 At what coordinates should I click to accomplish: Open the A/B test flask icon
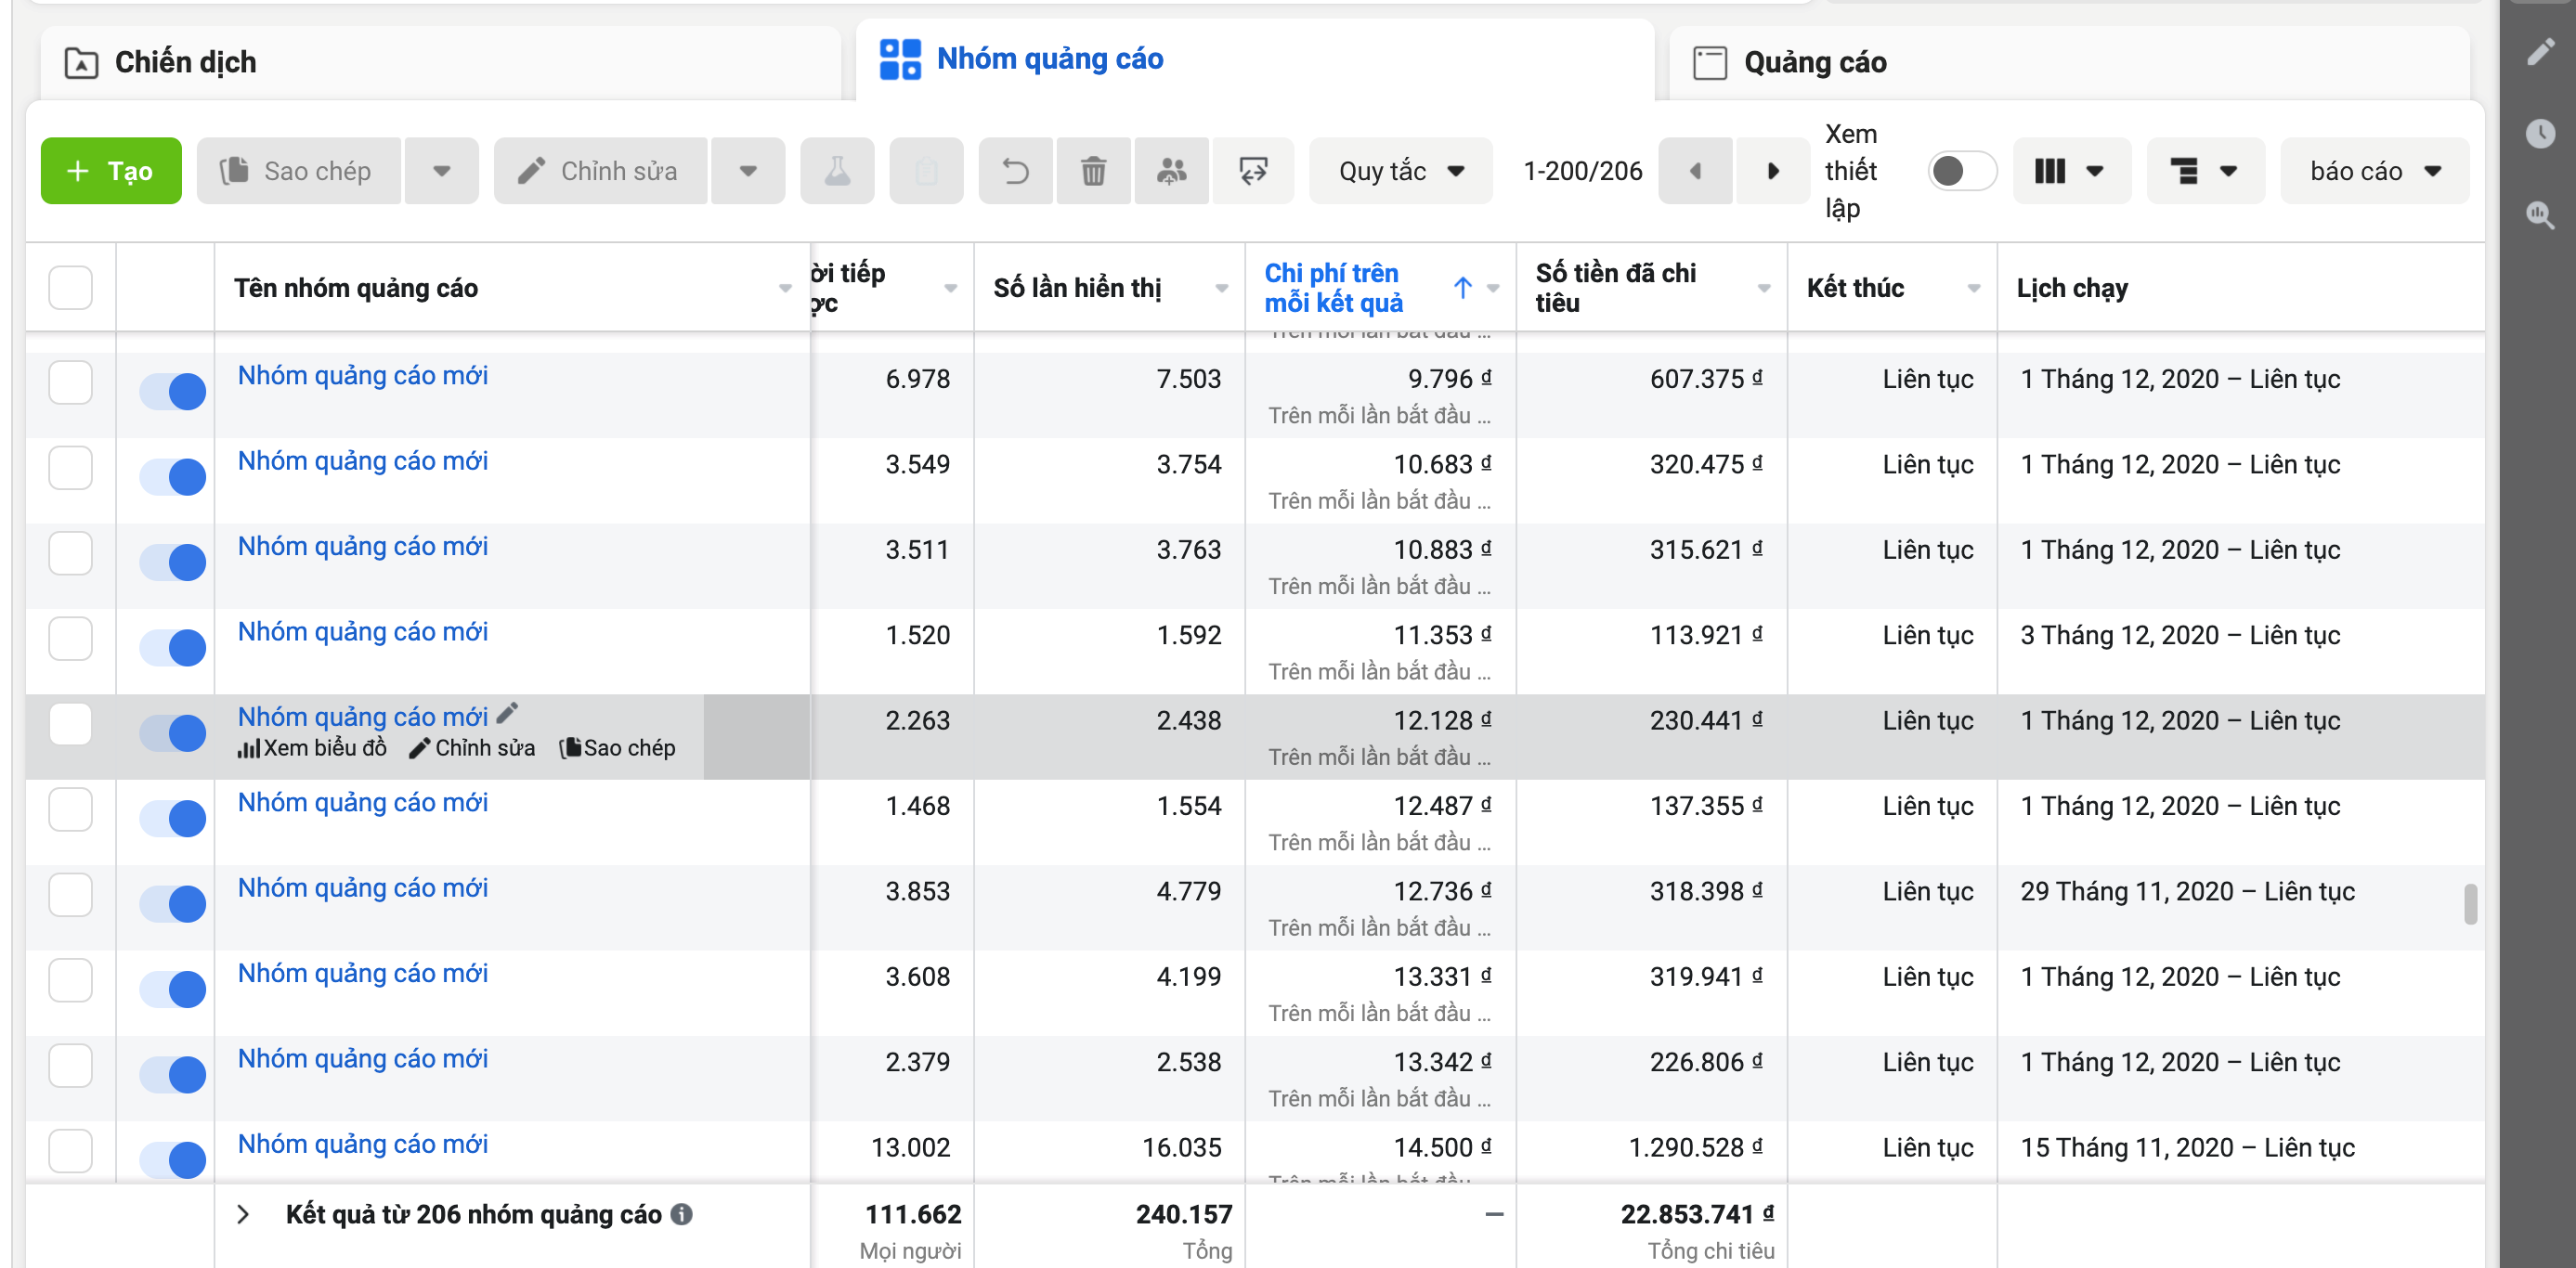[x=837, y=171]
